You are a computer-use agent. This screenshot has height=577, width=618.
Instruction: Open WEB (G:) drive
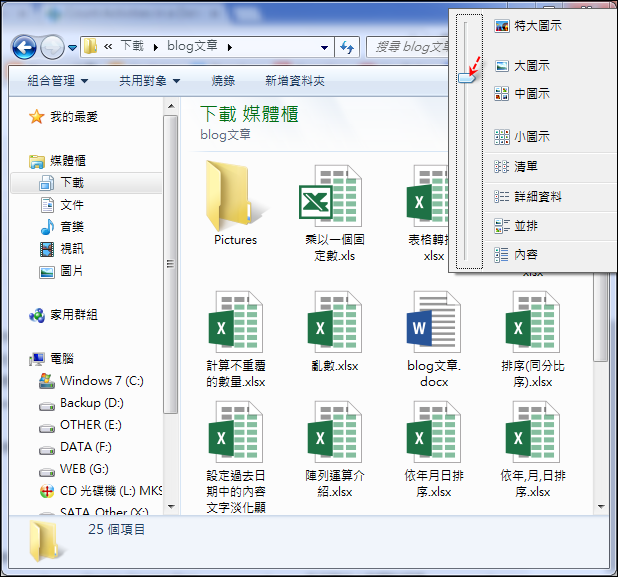pos(74,469)
